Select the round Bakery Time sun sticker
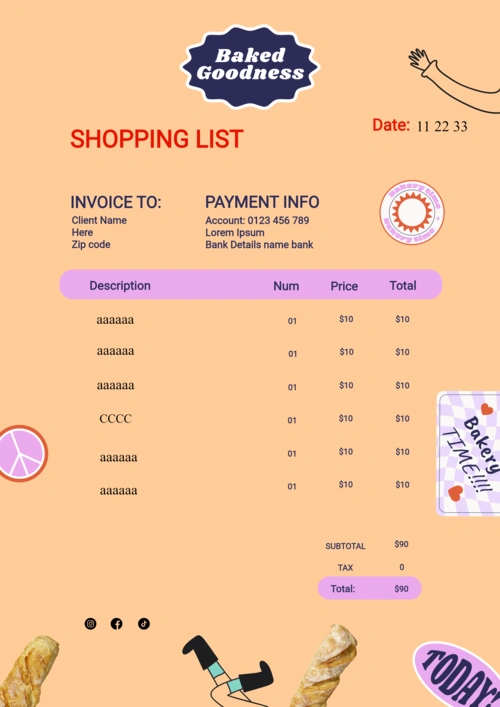Viewport: 500px width, 707px height. tap(412, 212)
